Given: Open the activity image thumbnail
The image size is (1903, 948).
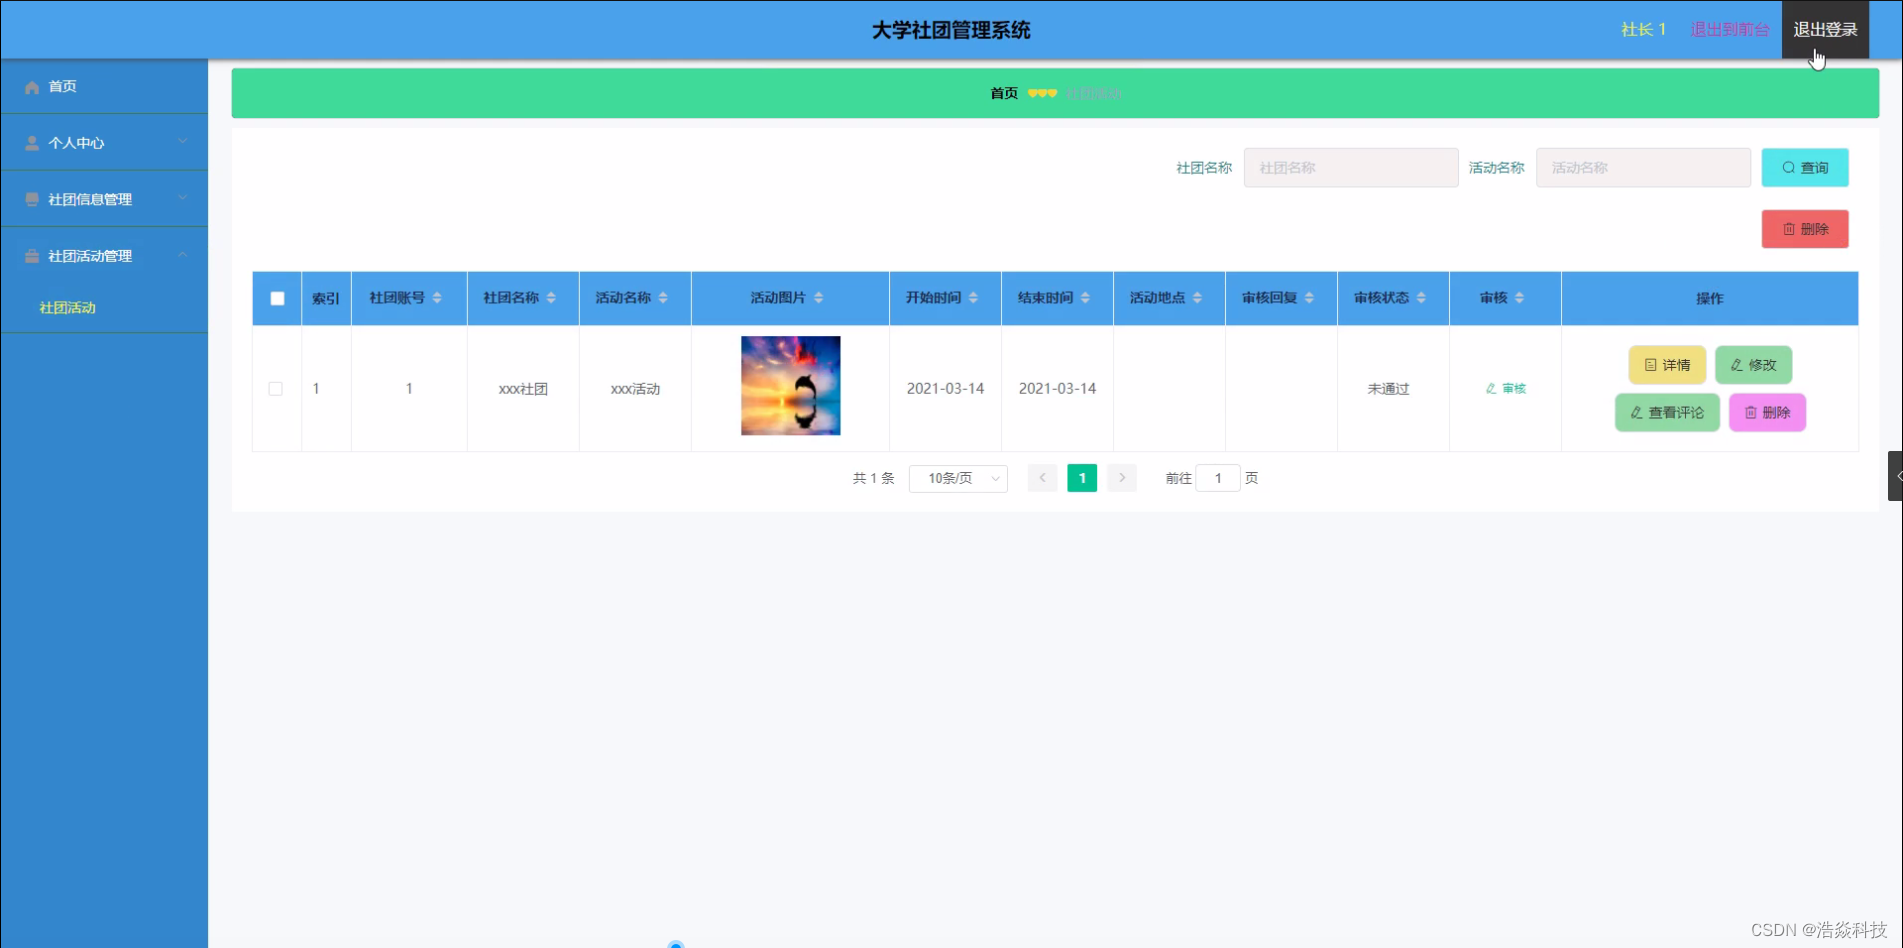Looking at the screenshot, I should click(x=790, y=386).
